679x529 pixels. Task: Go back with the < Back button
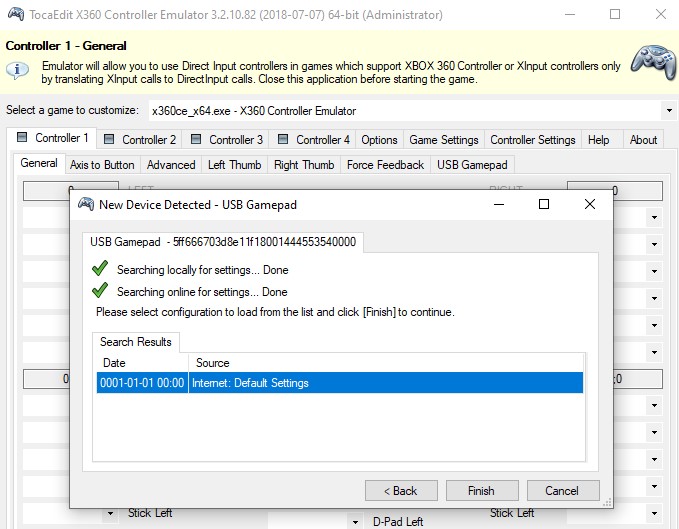pyautogui.click(x=401, y=491)
